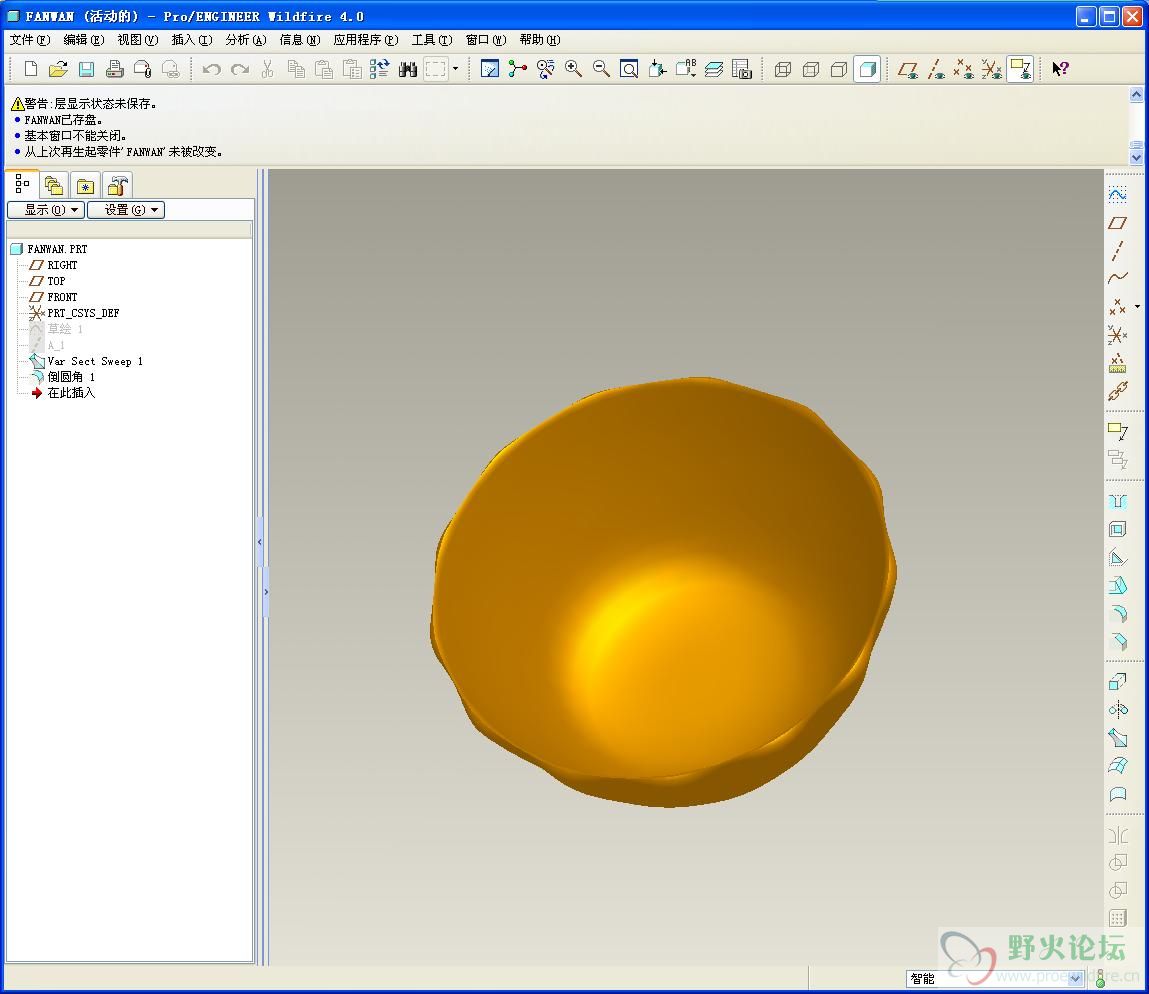Viewport: 1149px width, 994px height.
Task: Click the Datum Curve tool in right toolbar
Action: pos(1117,278)
